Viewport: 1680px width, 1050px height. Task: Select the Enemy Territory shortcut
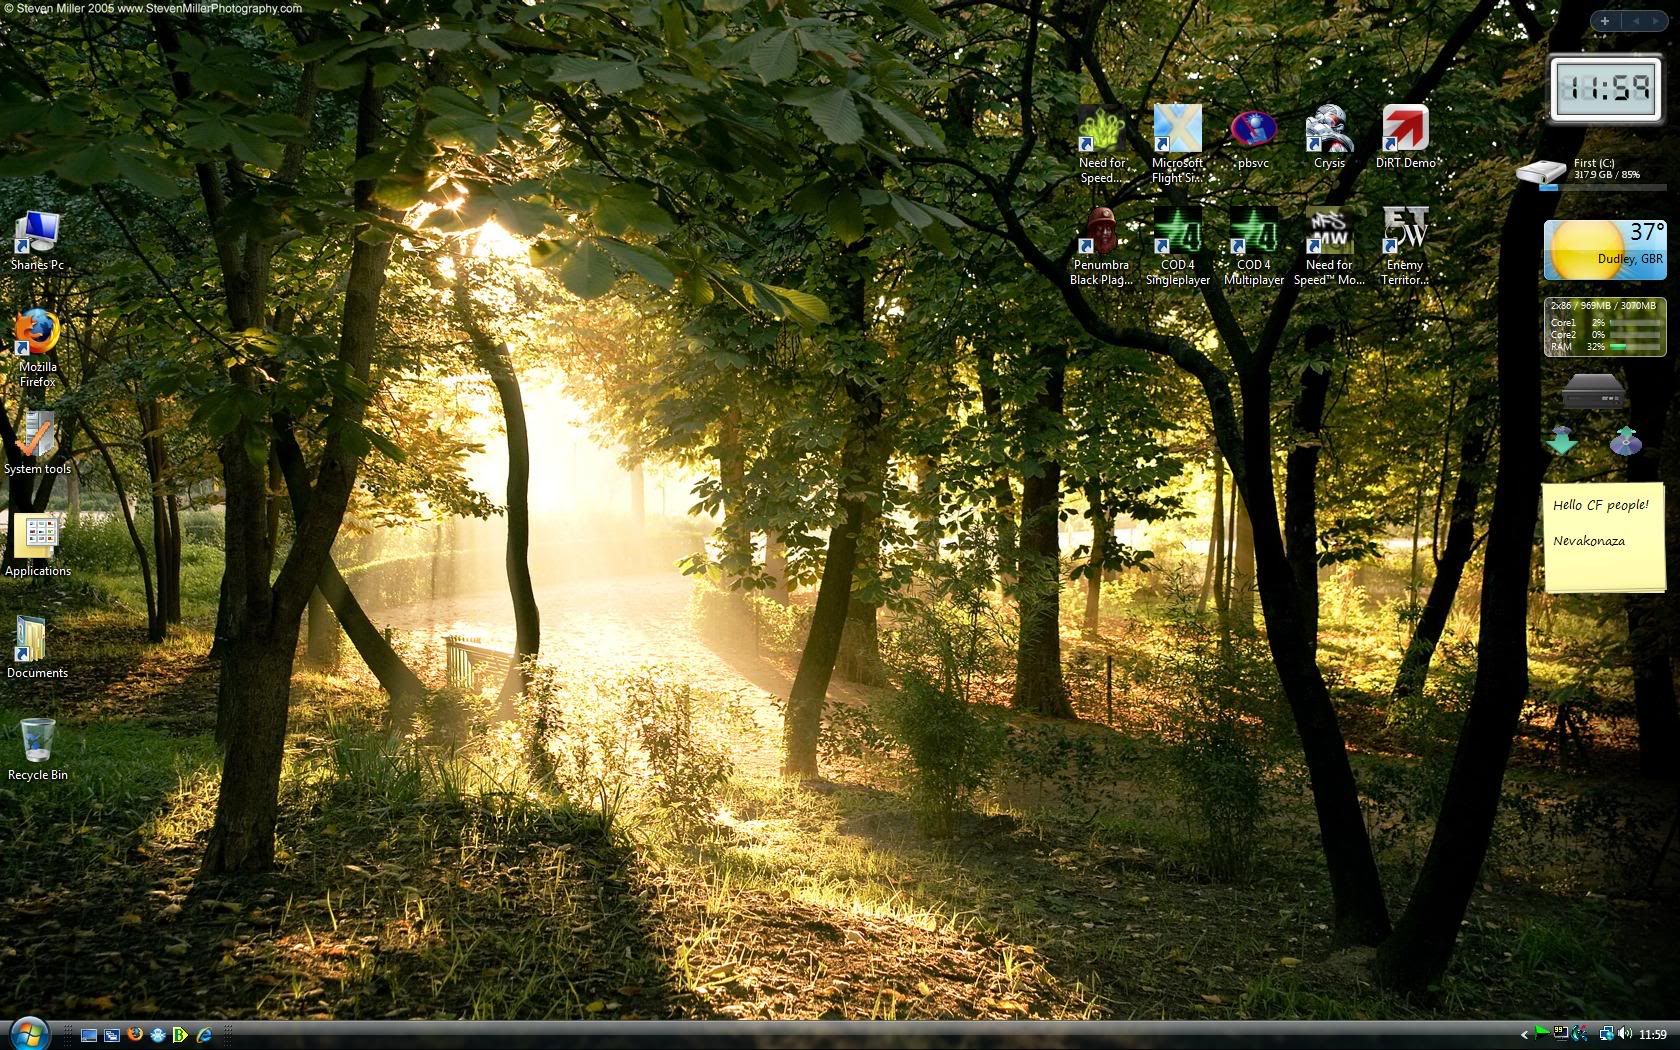tap(1405, 247)
